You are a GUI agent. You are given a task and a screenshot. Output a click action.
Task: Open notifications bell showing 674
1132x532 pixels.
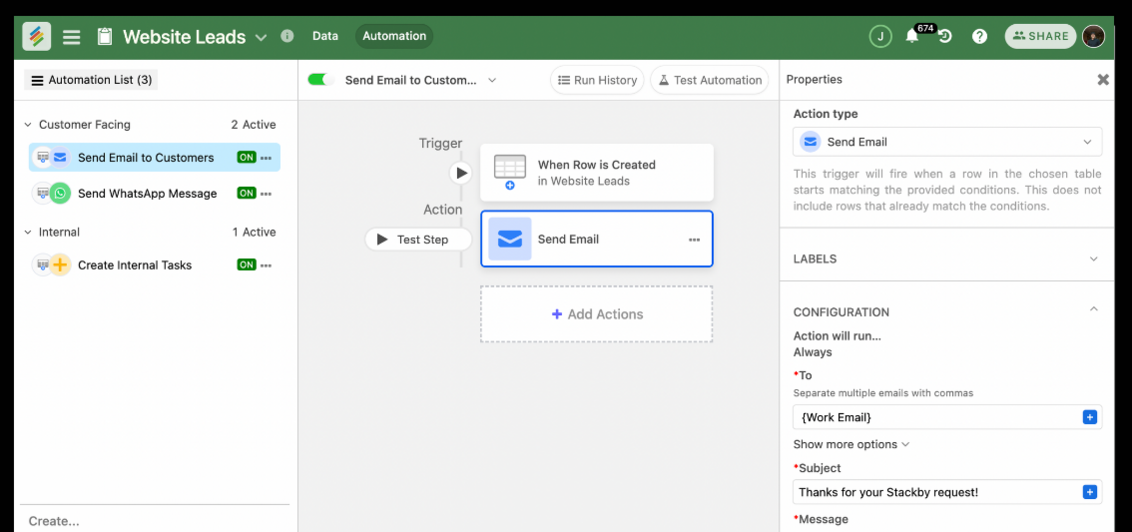pos(913,36)
